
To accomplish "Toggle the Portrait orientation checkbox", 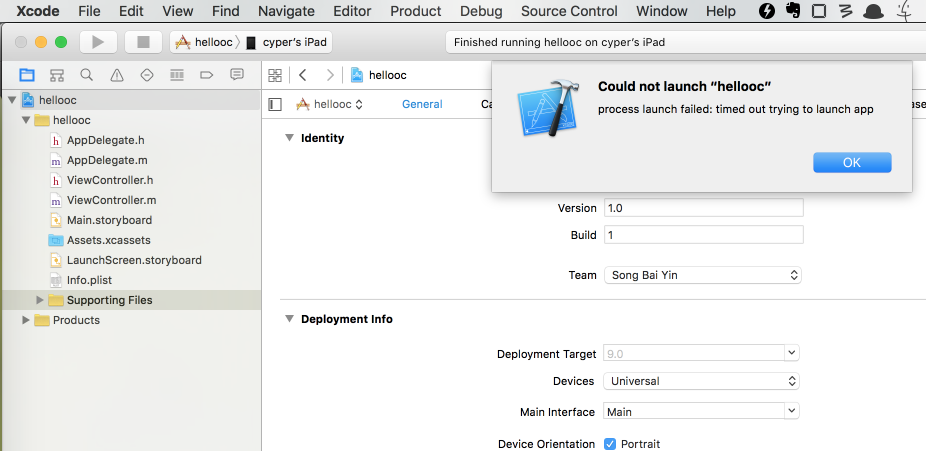I will [x=610, y=444].
